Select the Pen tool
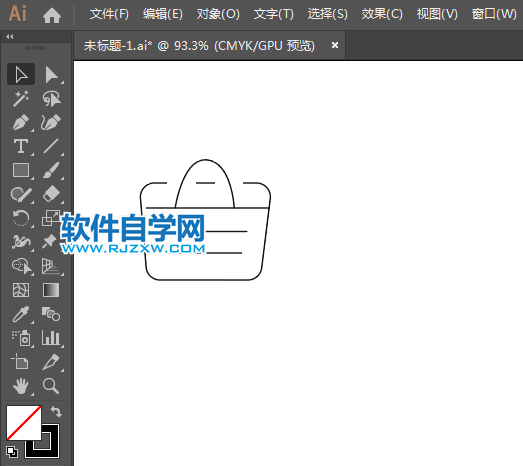The height and width of the screenshot is (466, 523). (x=21, y=122)
